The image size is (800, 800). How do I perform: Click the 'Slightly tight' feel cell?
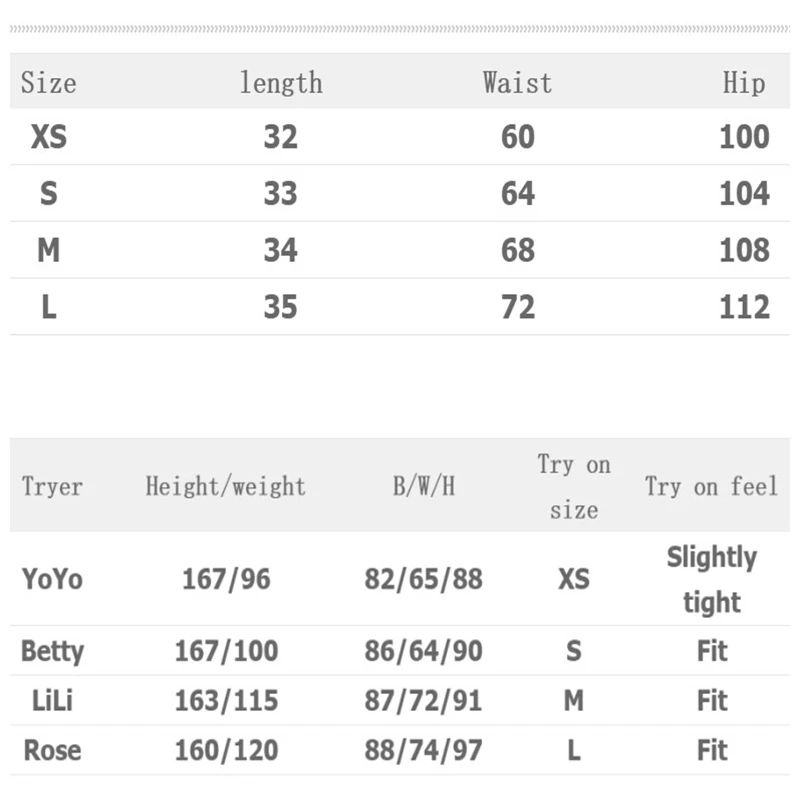(x=711, y=579)
